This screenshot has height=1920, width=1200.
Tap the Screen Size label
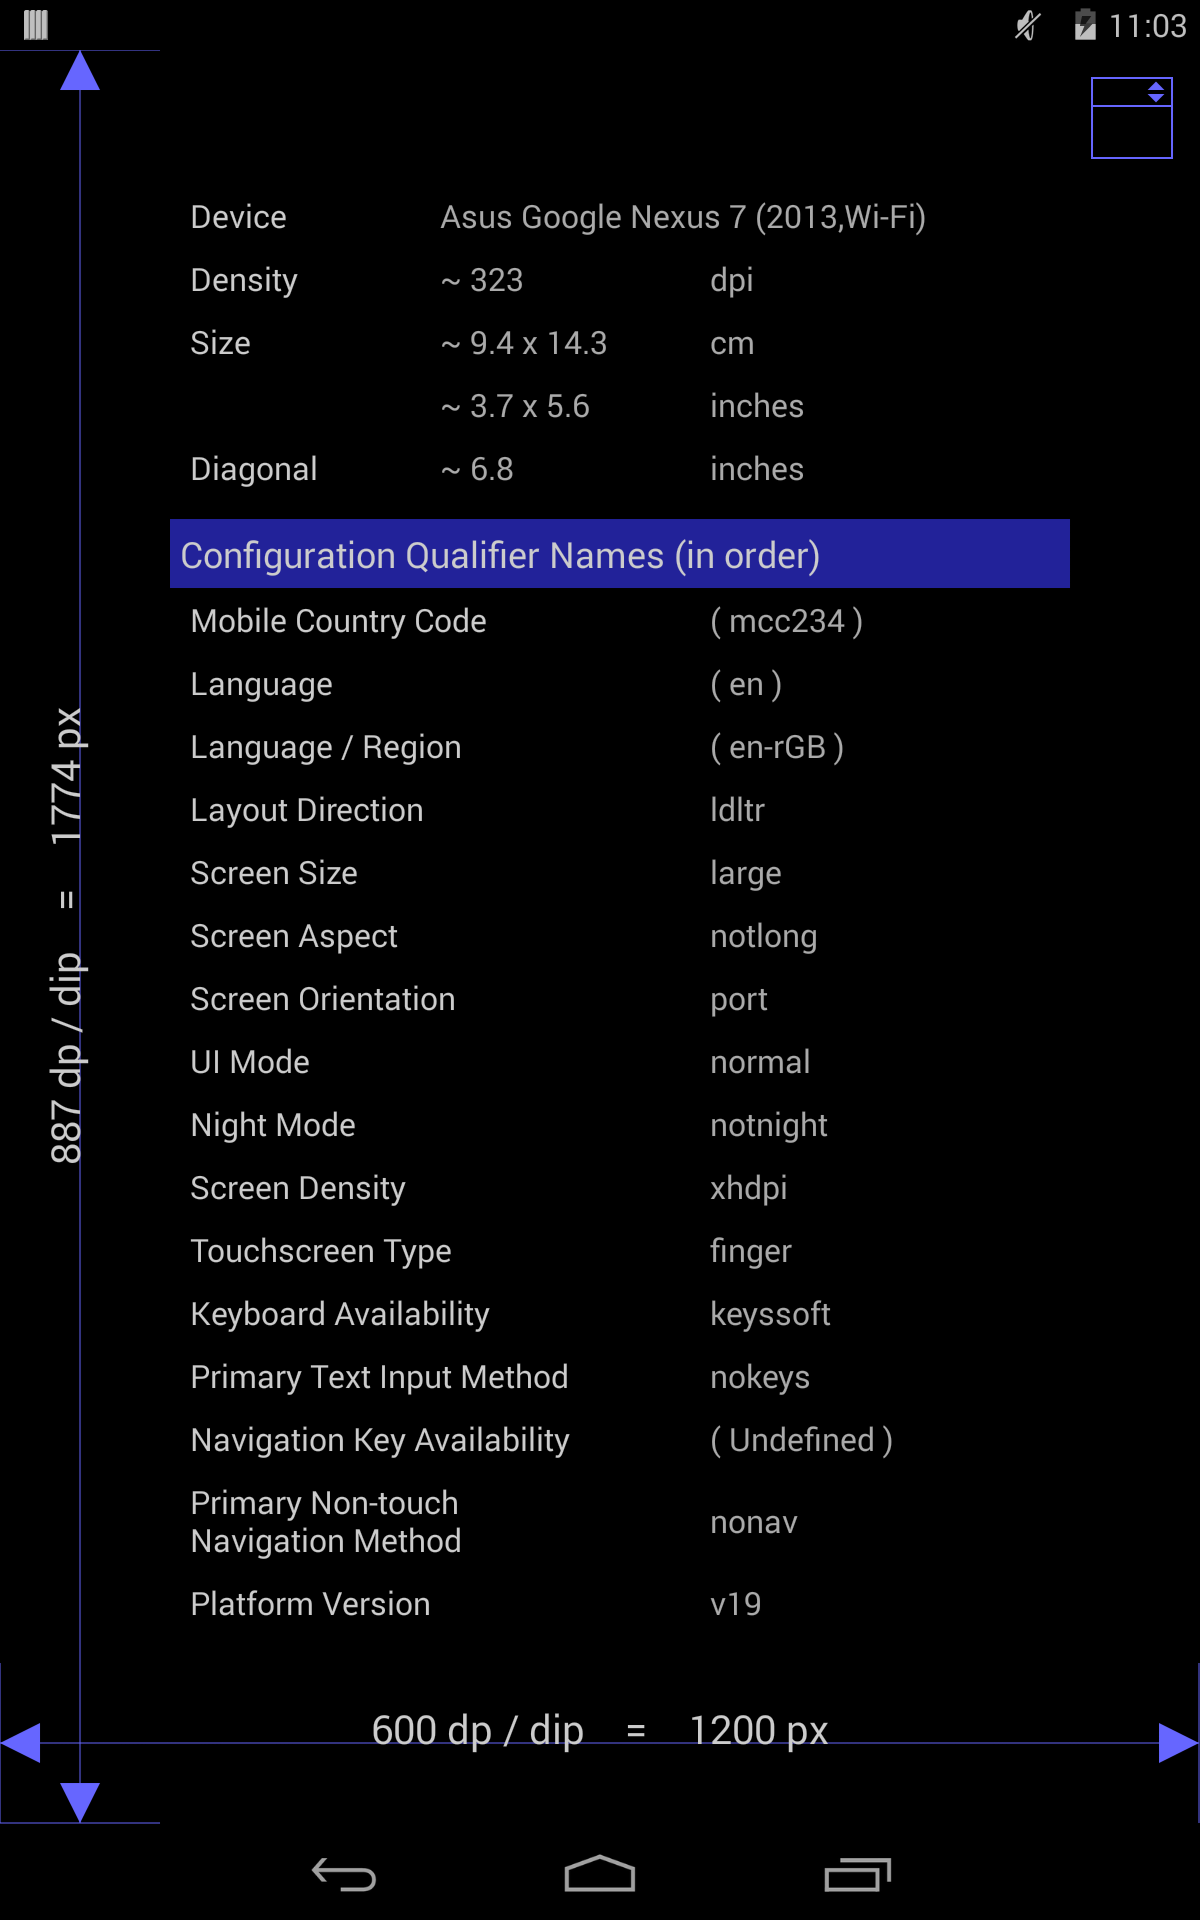point(274,873)
